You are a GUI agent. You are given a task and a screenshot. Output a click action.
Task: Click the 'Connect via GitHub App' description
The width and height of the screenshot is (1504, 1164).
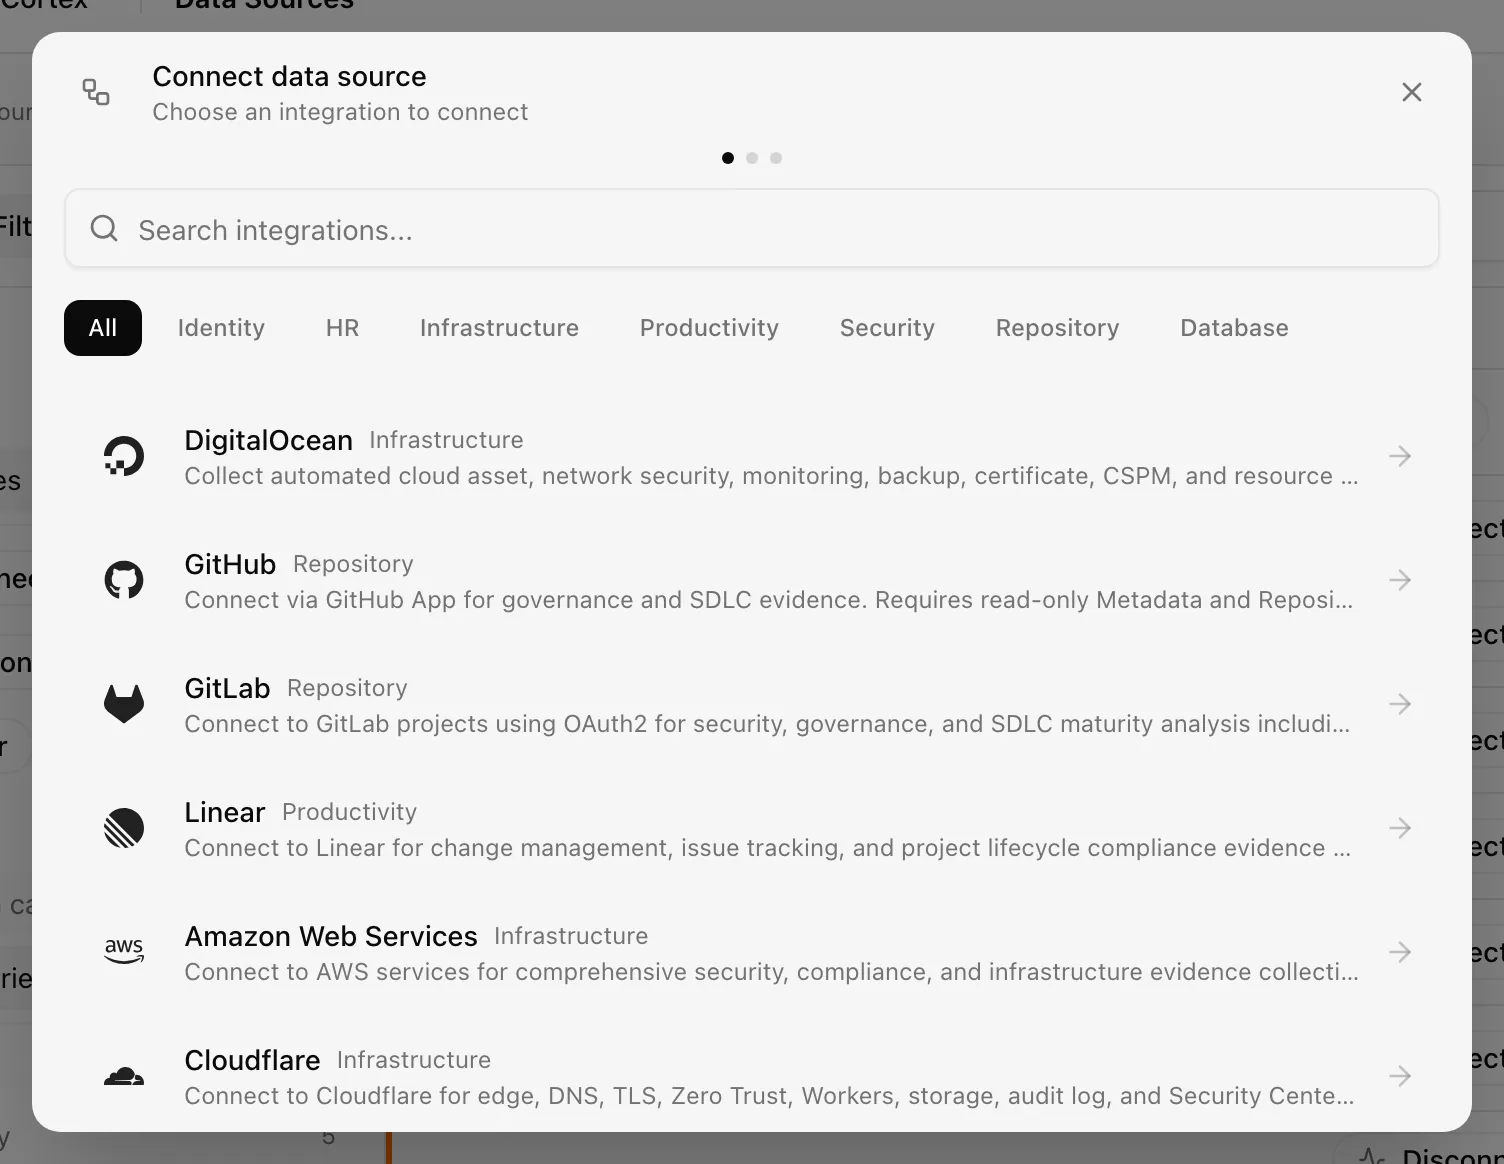point(768,600)
